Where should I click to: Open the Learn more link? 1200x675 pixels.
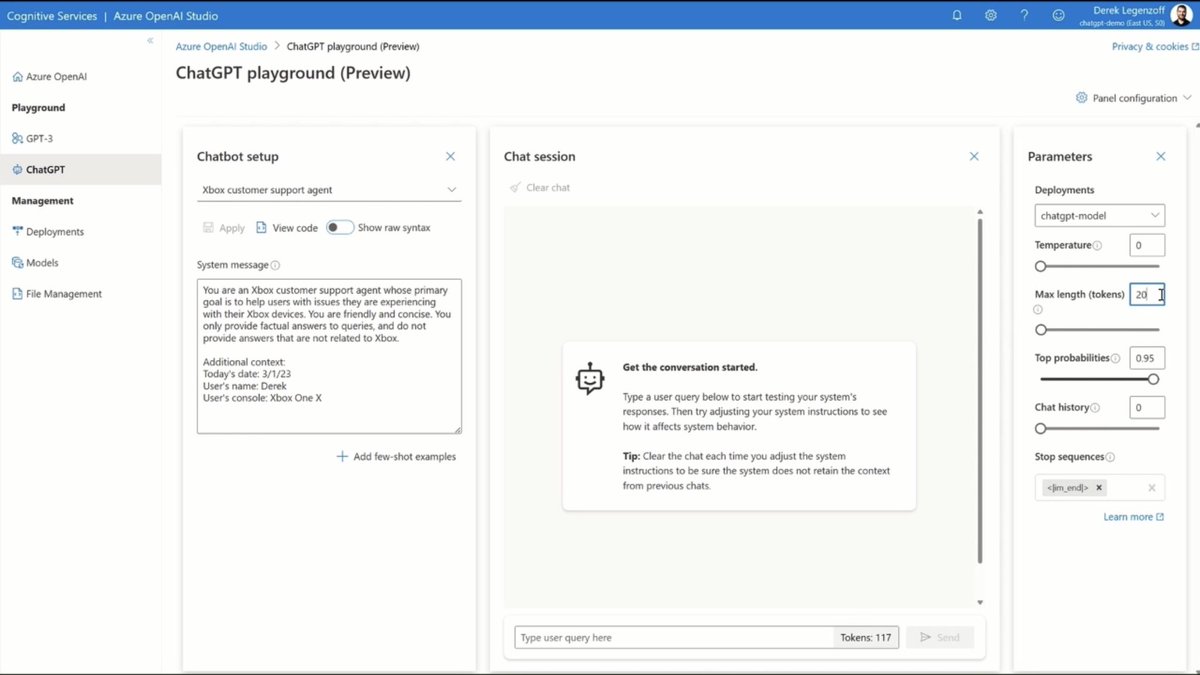pos(1134,517)
